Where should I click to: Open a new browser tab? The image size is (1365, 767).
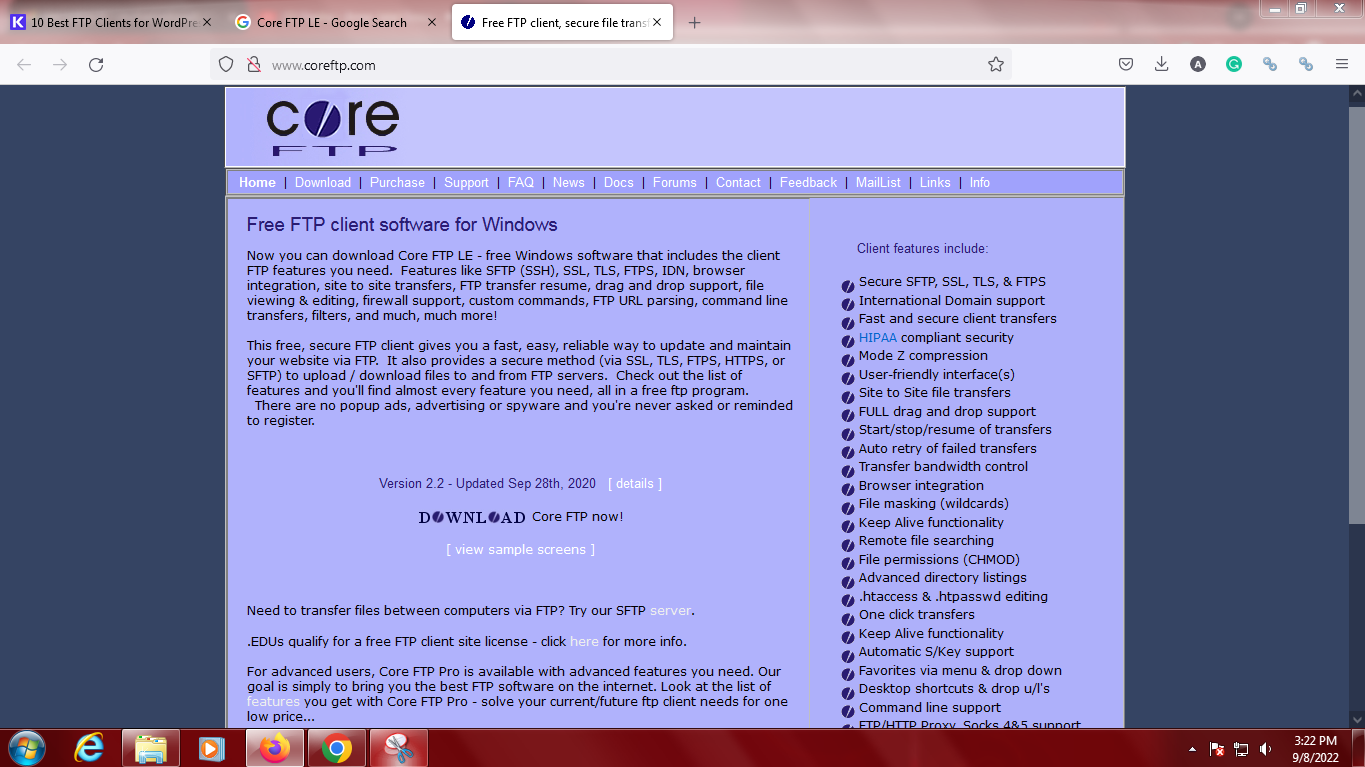point(695,23)
